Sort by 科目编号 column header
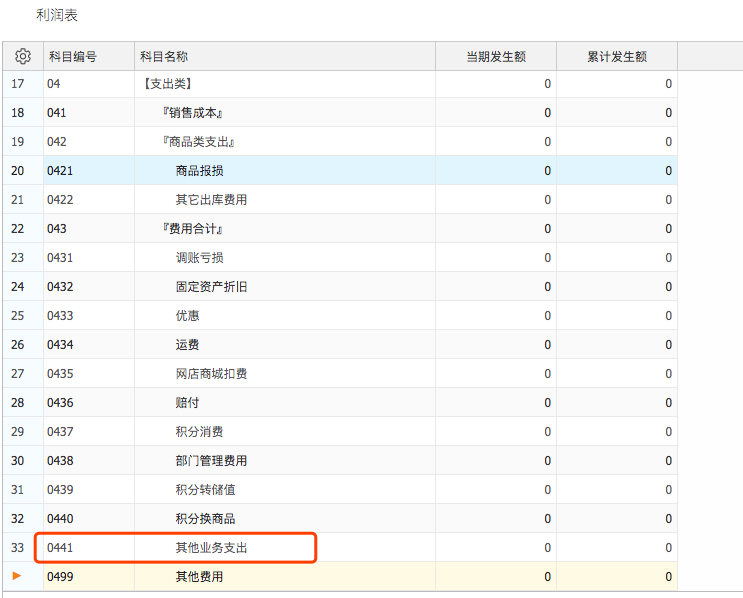This screenshot has height=598, width=743. 73,57
